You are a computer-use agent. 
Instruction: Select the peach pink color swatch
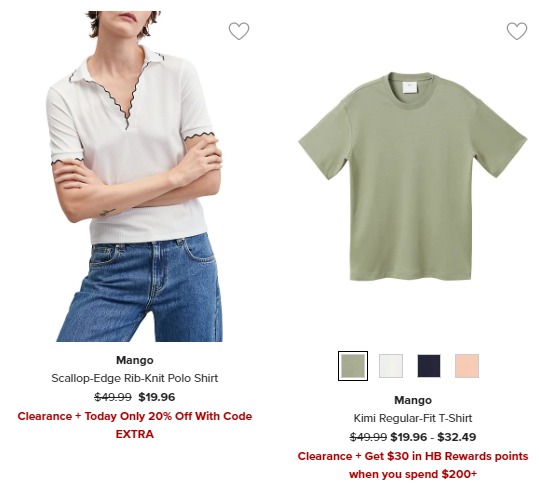pos(467,366)
